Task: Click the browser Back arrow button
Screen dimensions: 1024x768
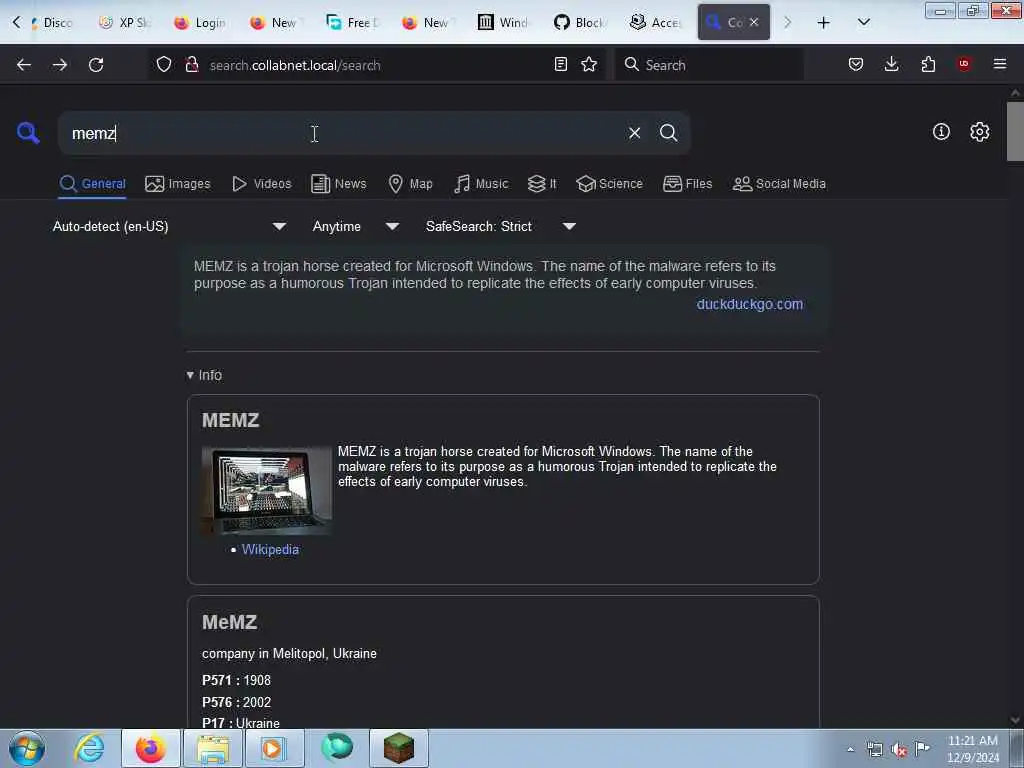Action: 24,65
